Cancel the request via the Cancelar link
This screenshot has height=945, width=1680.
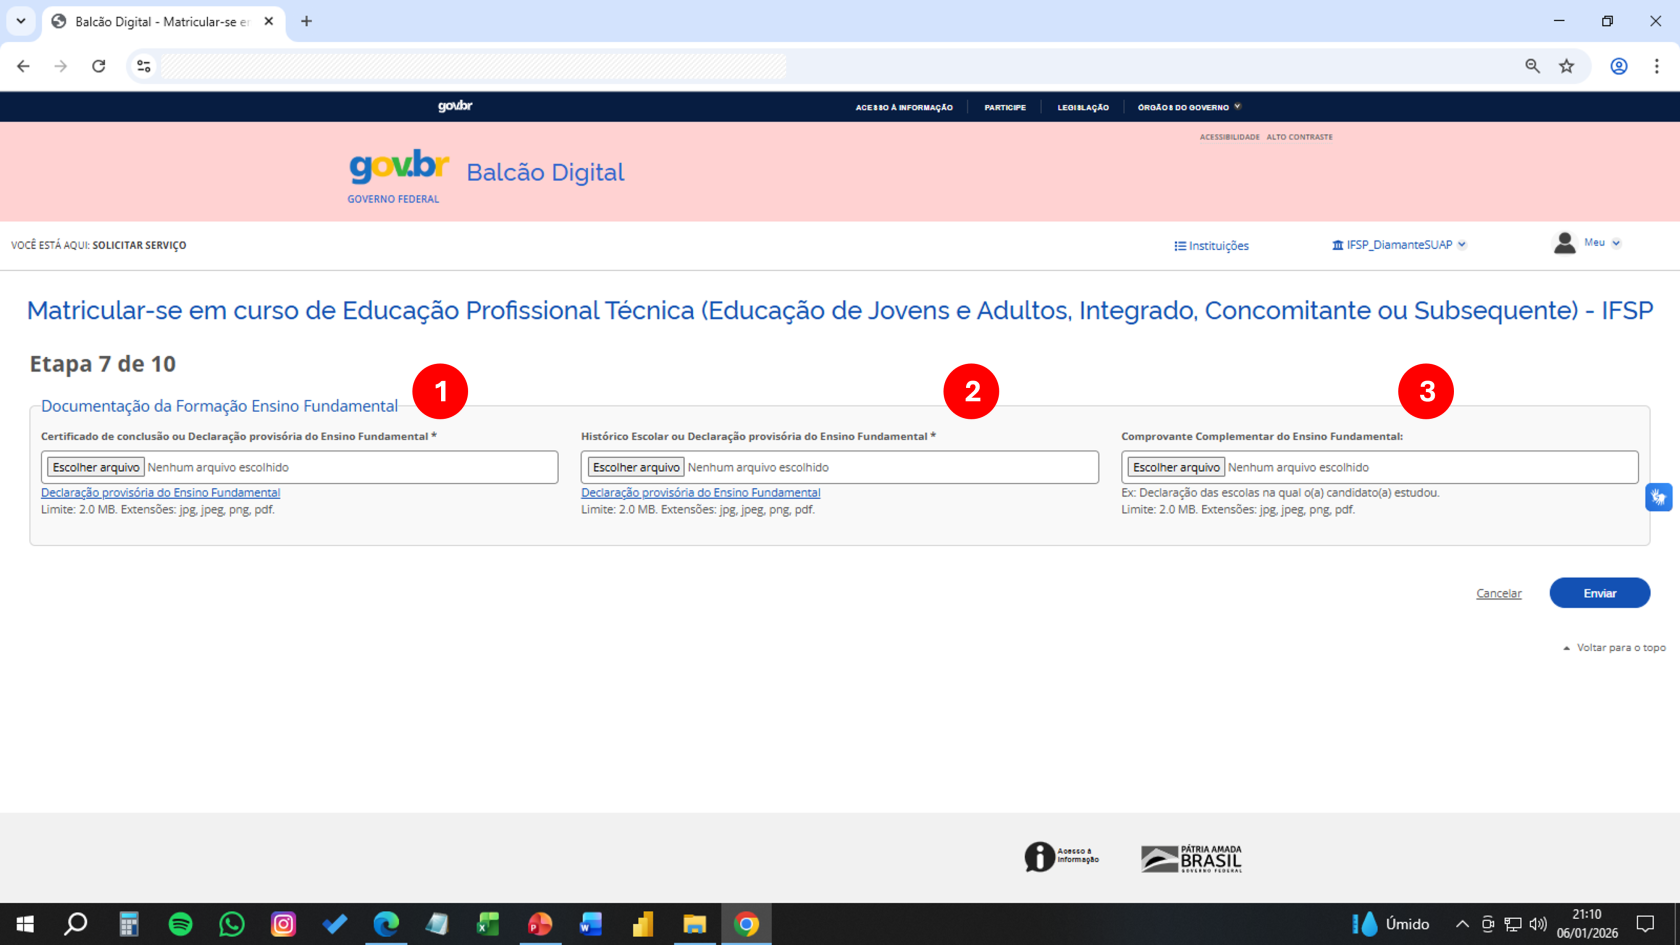(x=1498, y=593)
